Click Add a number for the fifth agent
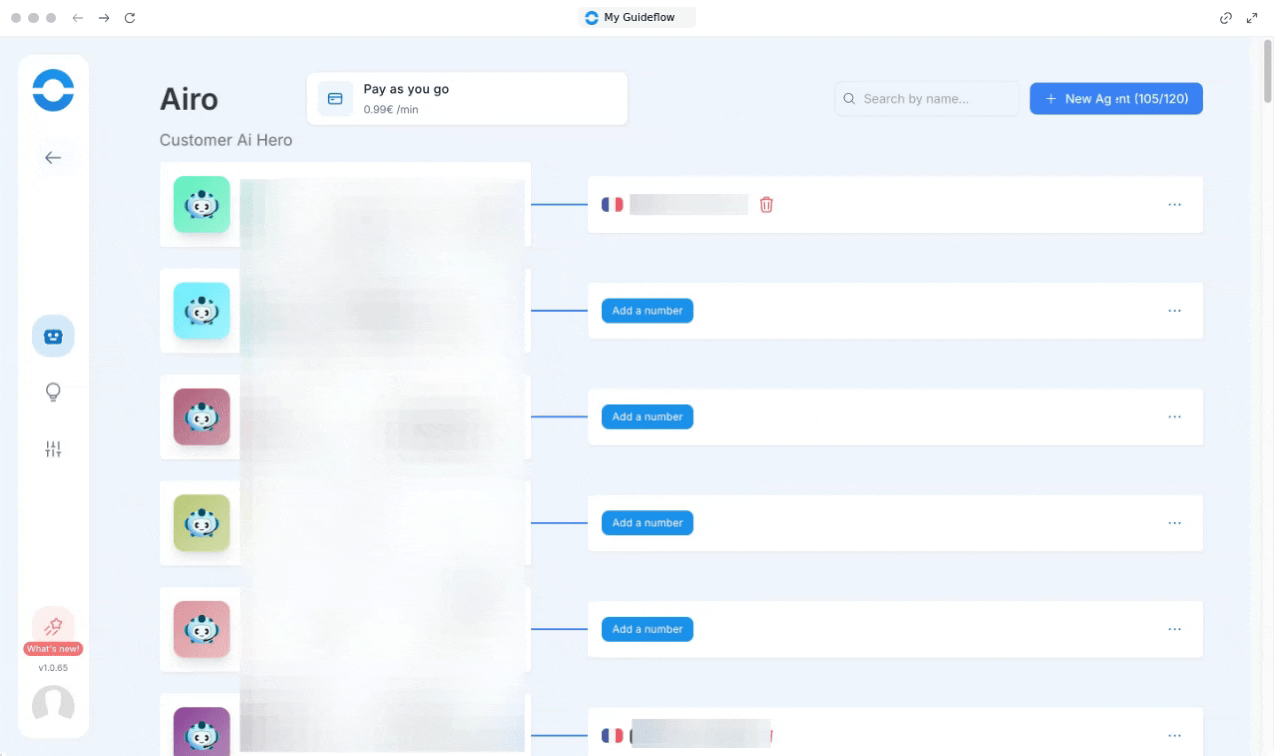Screen dimensions: 1274x756 647,629
